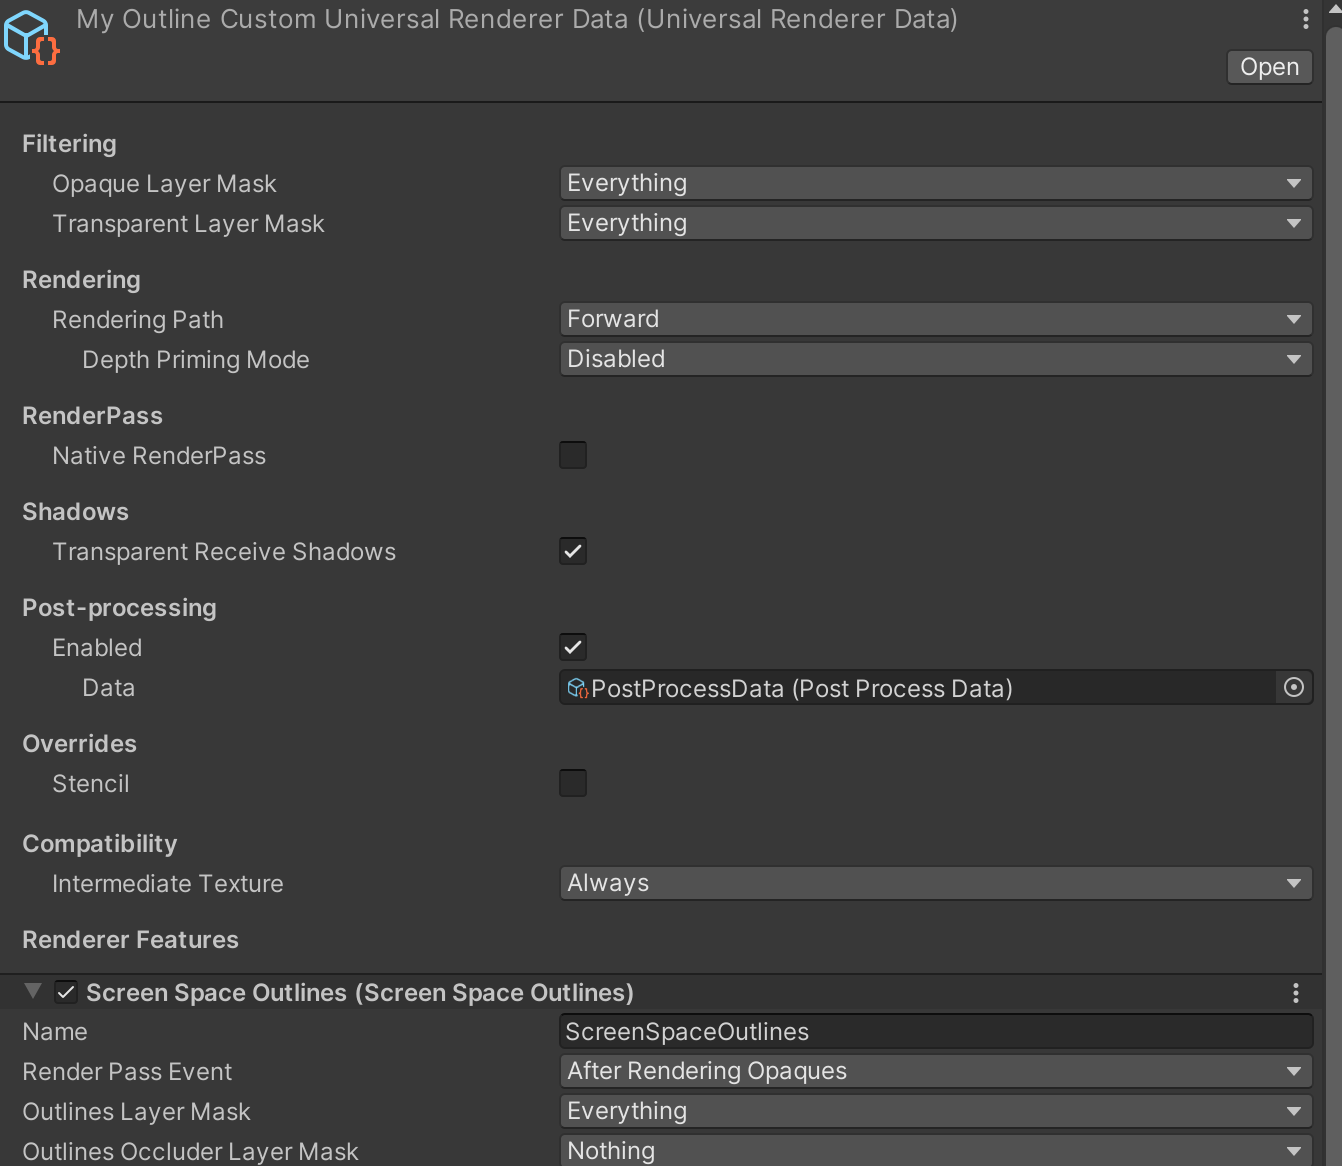Uncheck the Screen Space Outlines feature
The height and width of the screenshot is (1166, 1342).
coord(66,992)
